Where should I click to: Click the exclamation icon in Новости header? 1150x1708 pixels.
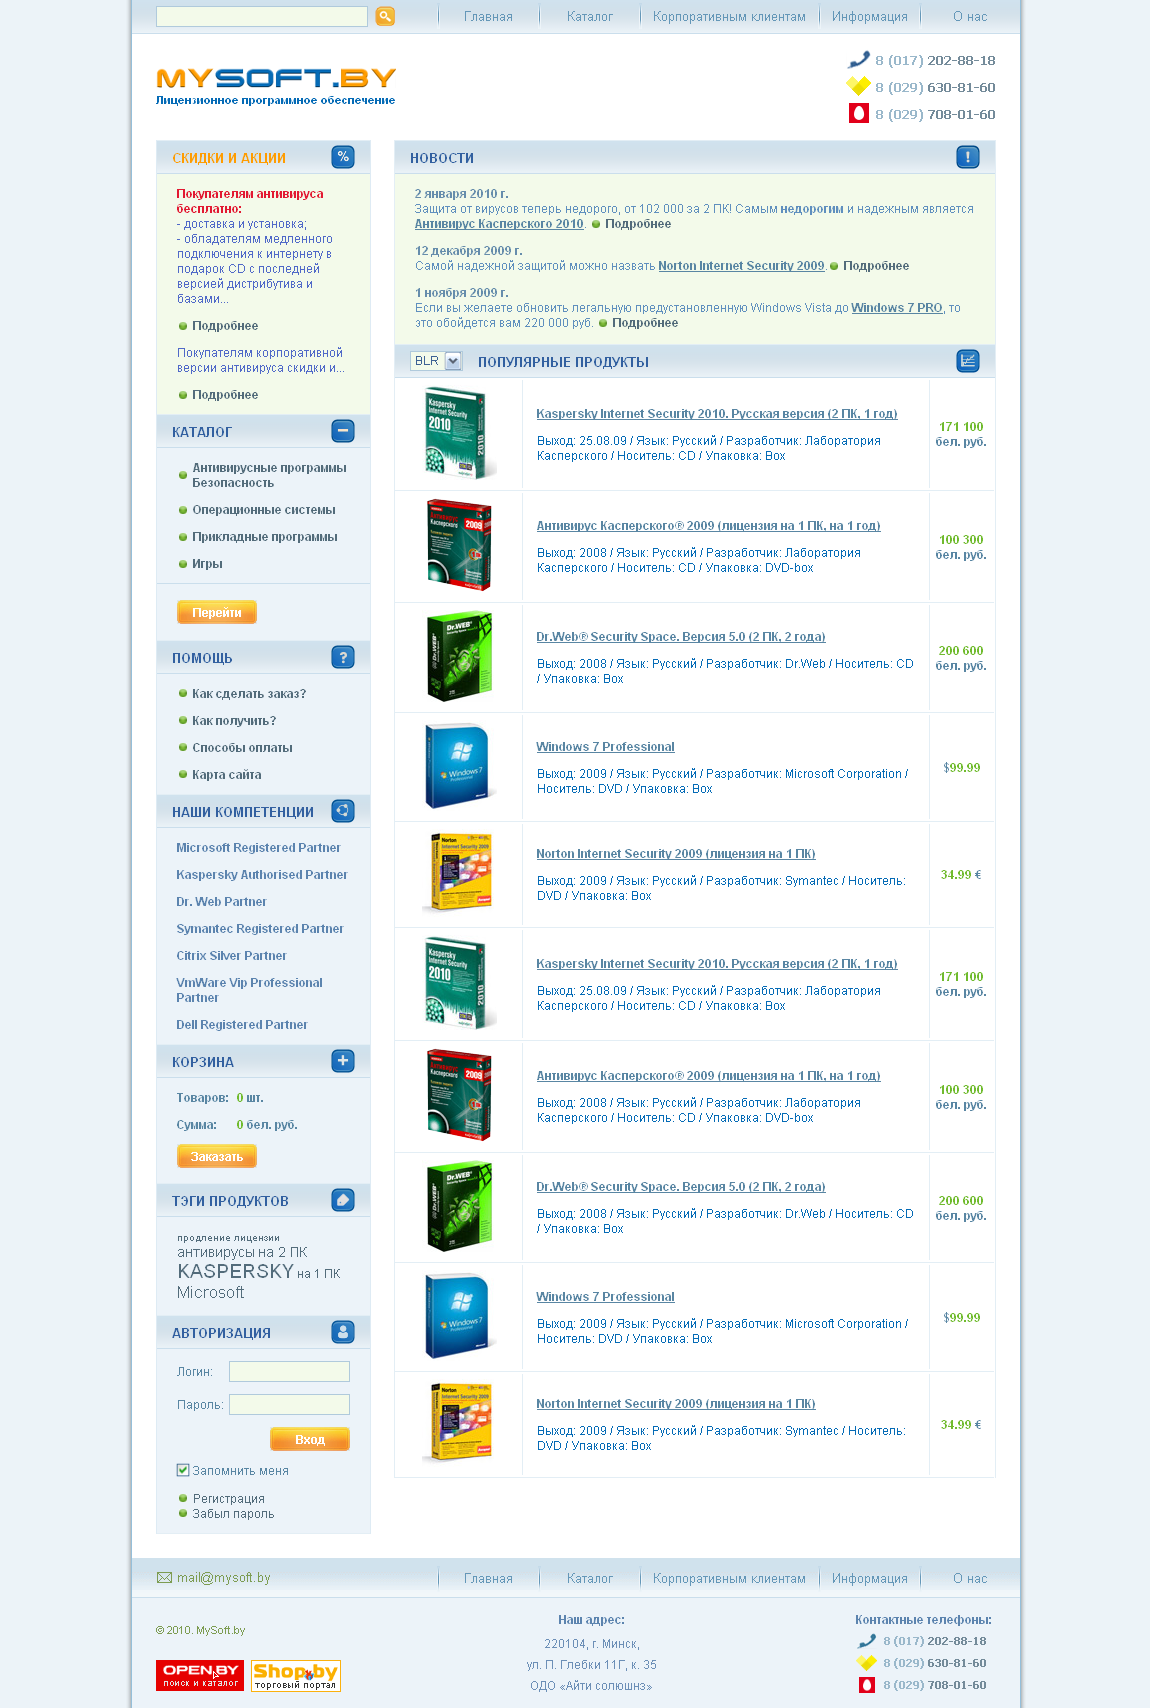[967, 157]
